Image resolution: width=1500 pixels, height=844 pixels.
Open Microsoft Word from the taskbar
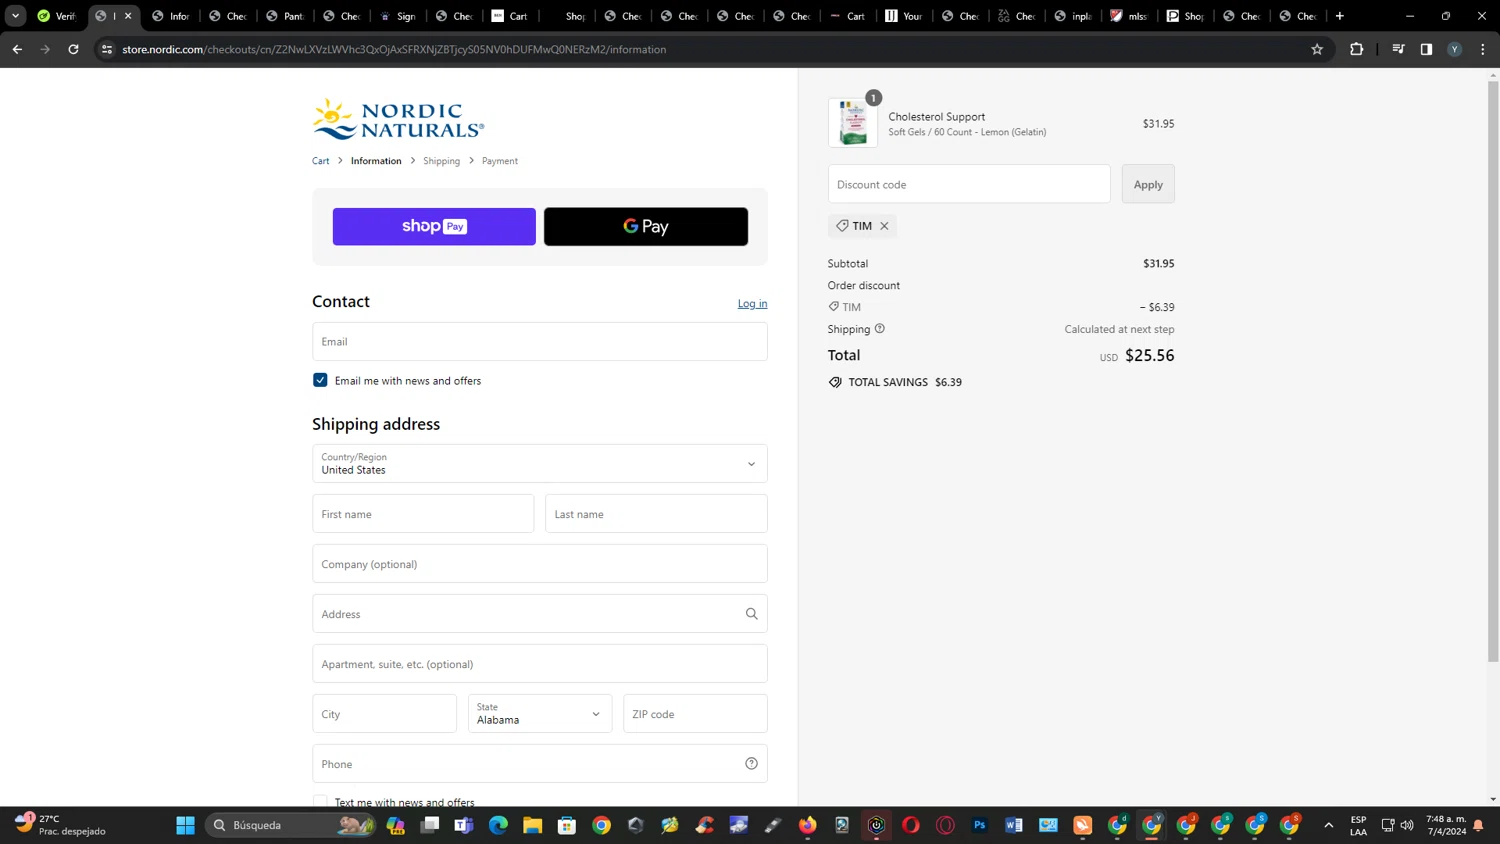1013,825
